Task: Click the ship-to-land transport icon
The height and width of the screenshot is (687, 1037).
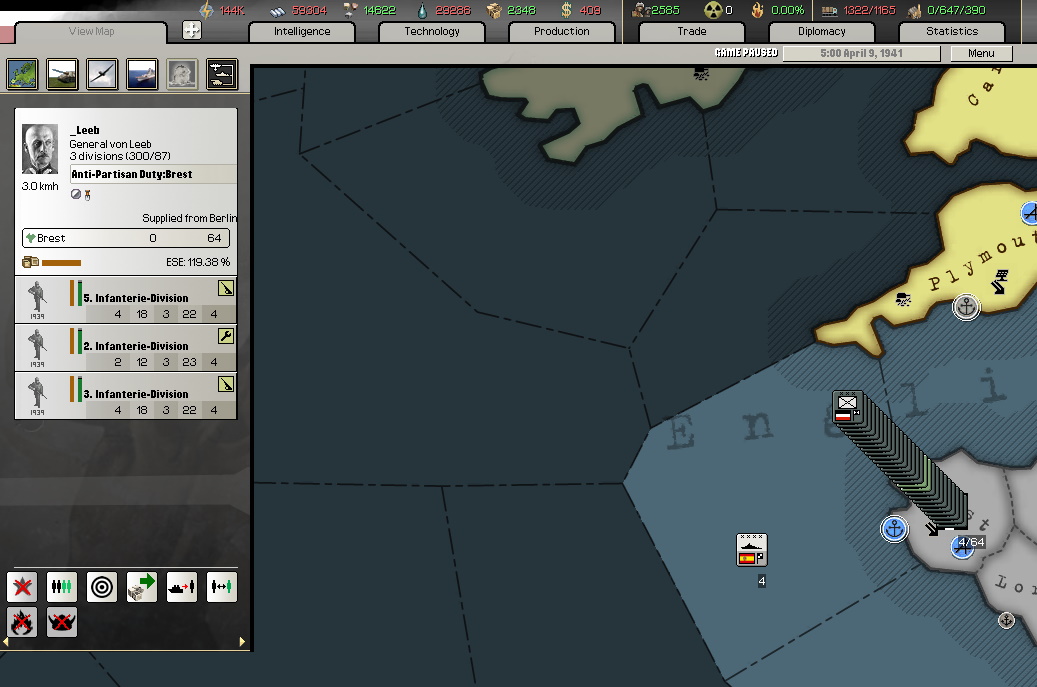Action: pyautogui.click(x=181, y=588)
